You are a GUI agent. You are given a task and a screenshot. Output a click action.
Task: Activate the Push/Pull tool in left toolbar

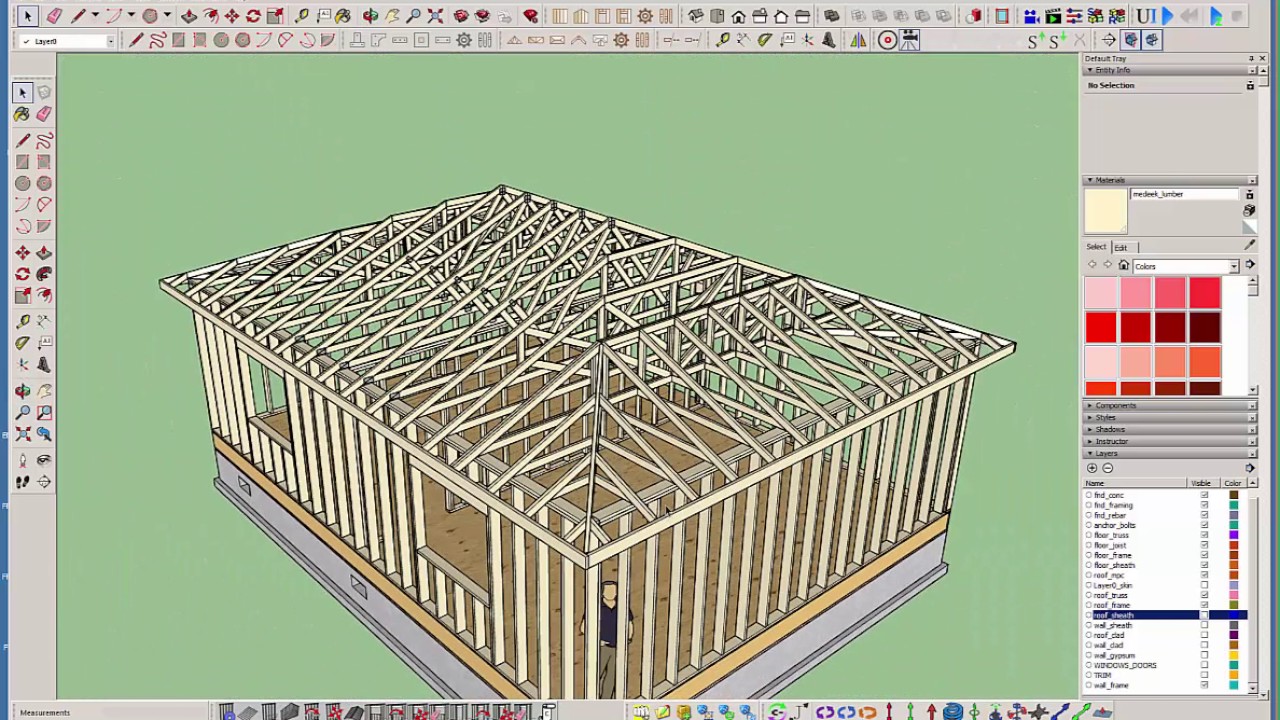pos(44,253)
